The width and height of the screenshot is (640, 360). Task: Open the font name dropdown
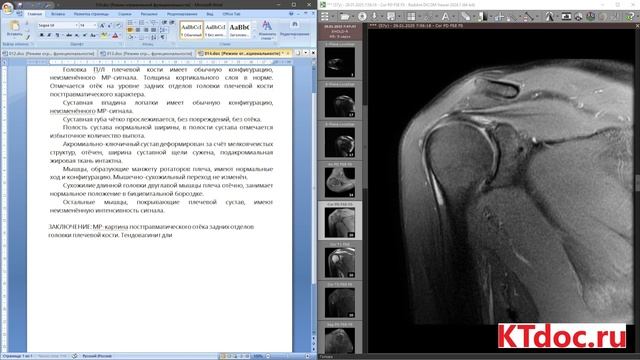(x=76, y=25)
